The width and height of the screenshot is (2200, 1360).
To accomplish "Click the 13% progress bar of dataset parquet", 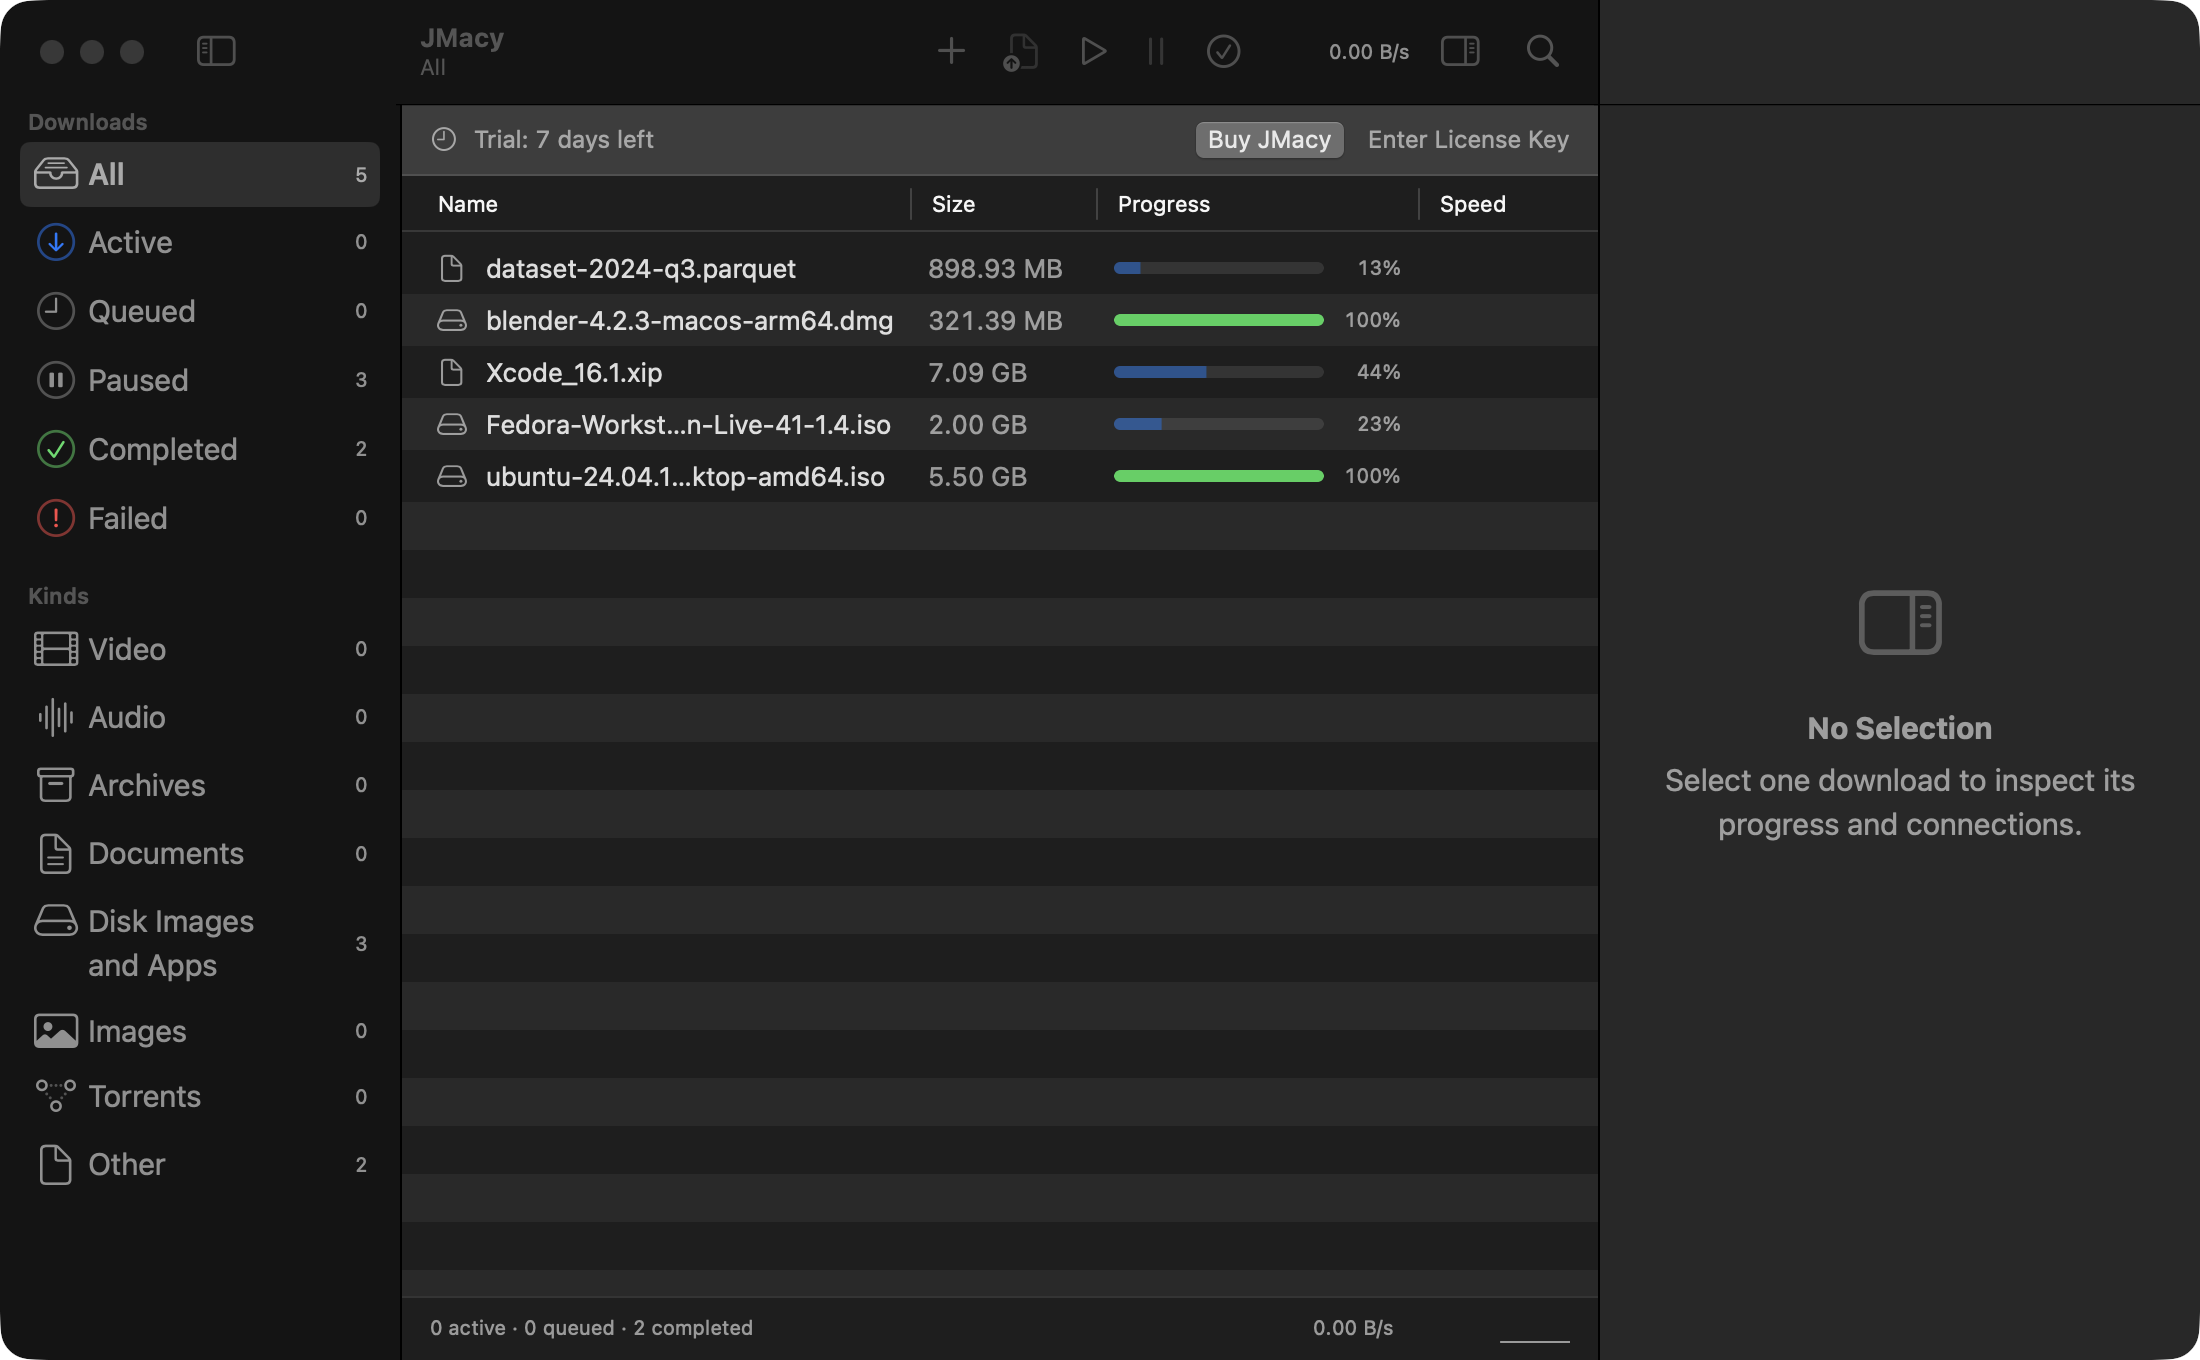I will tap(1218, 268).
